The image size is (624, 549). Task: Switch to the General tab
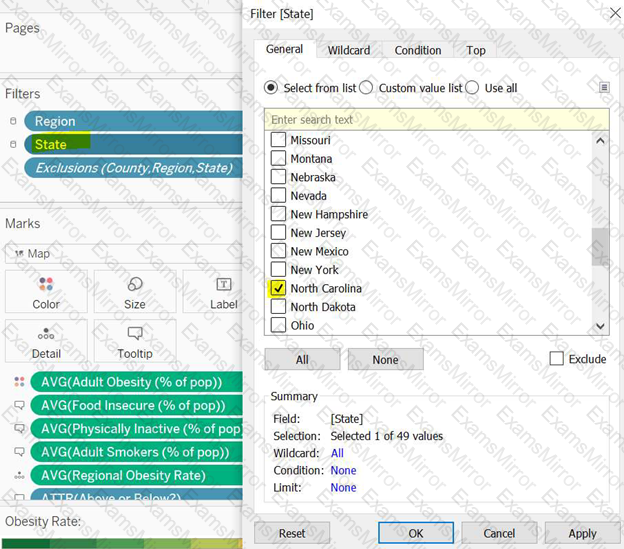[285, 49]
